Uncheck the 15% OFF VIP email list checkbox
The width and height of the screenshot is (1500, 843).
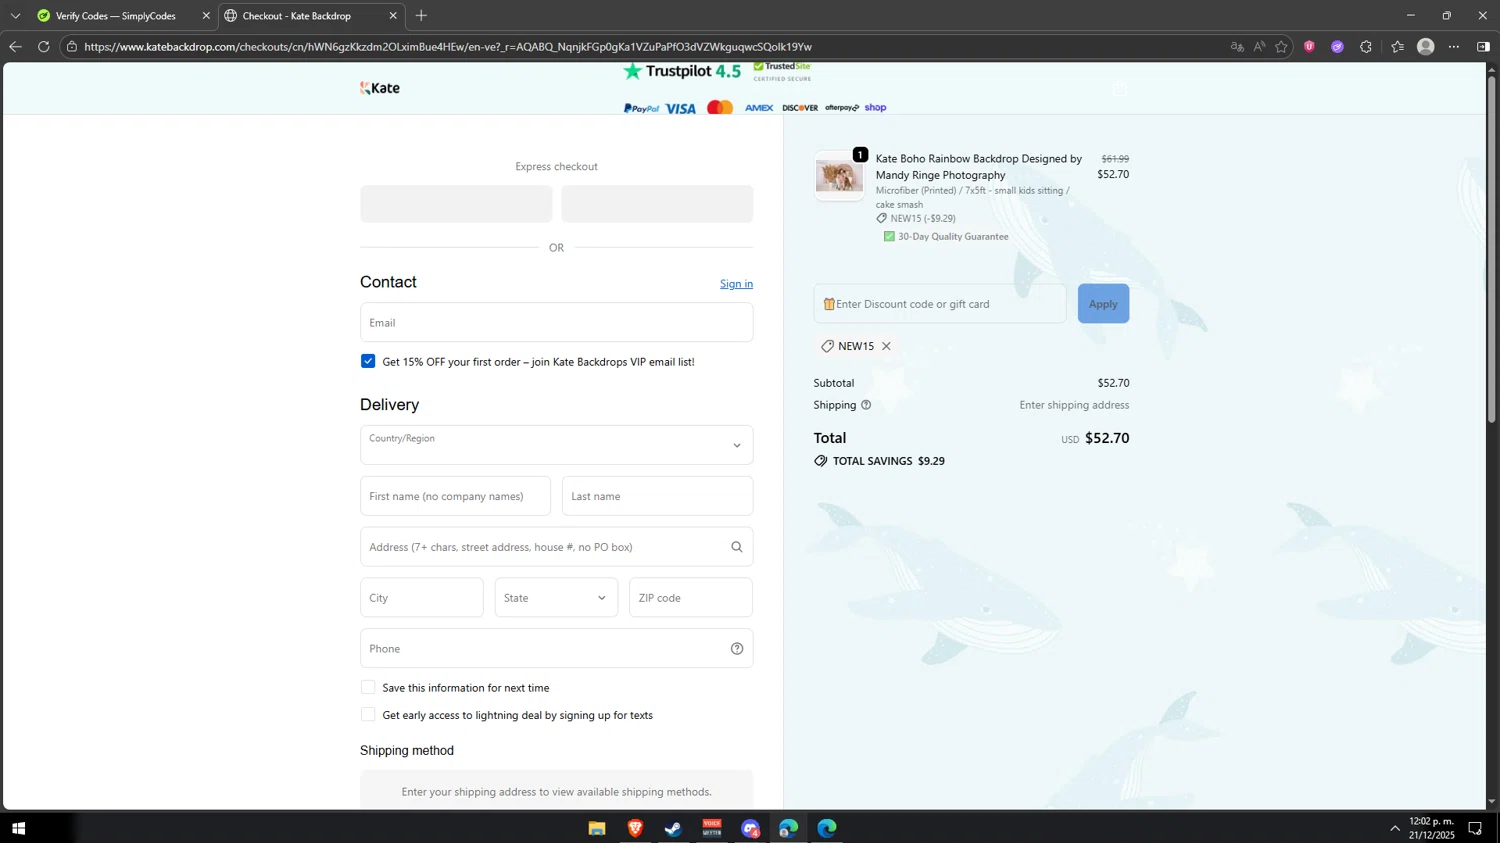(368, 361)
